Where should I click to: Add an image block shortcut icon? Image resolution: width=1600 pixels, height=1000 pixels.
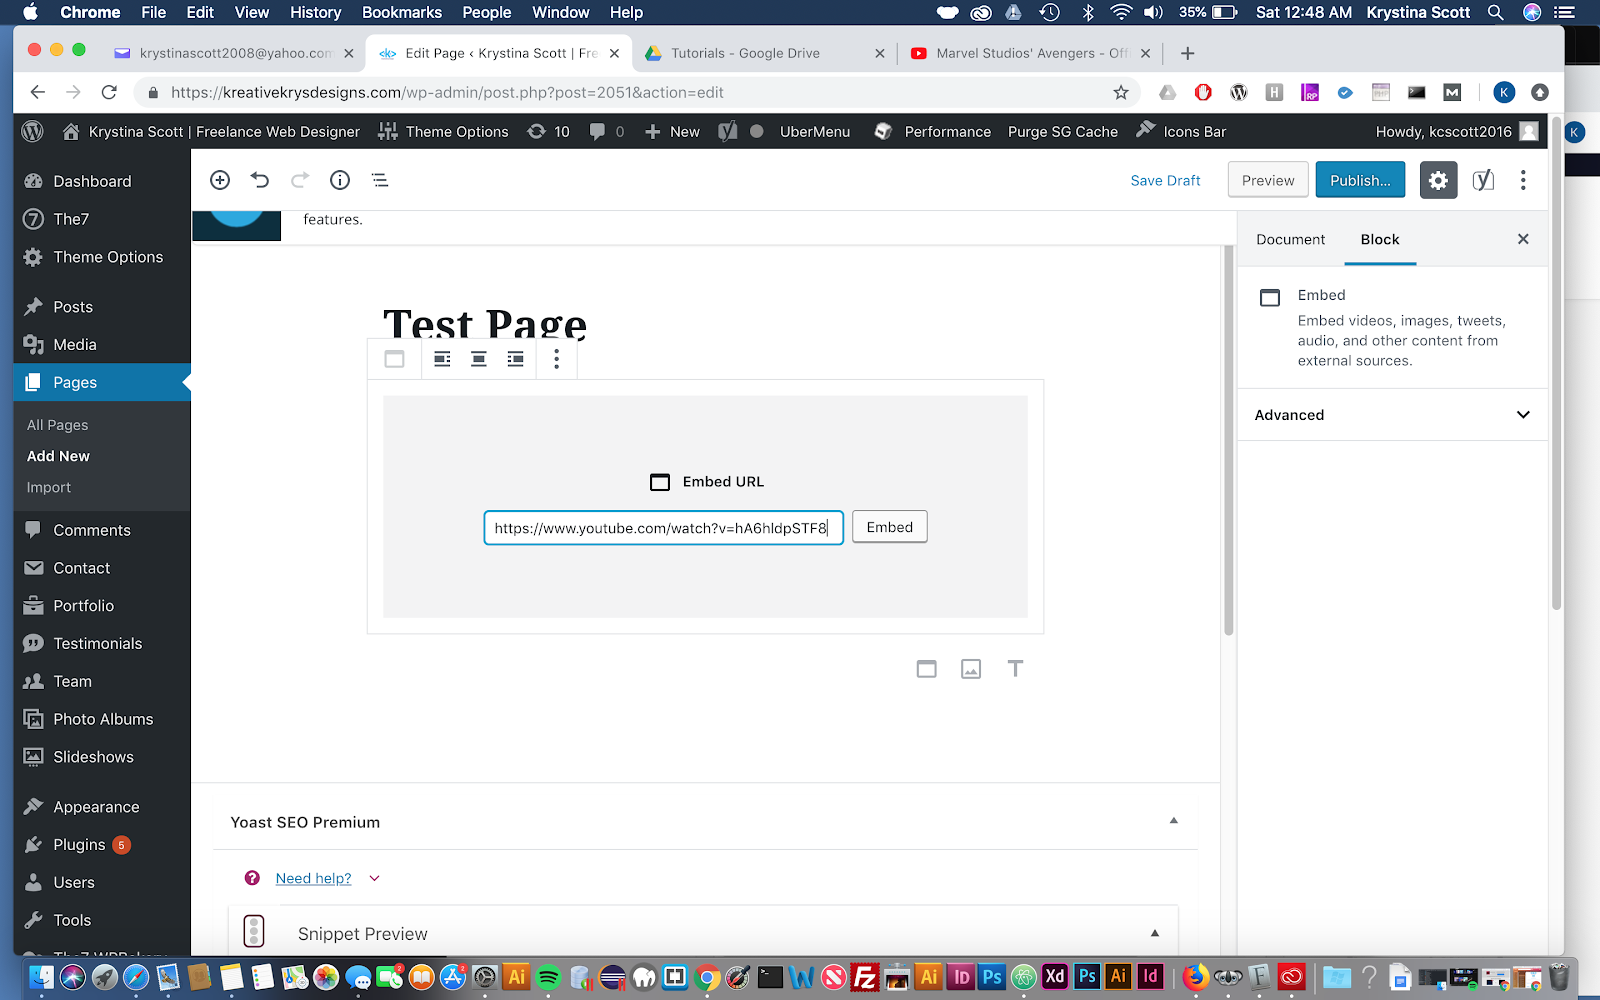[971, 669]
